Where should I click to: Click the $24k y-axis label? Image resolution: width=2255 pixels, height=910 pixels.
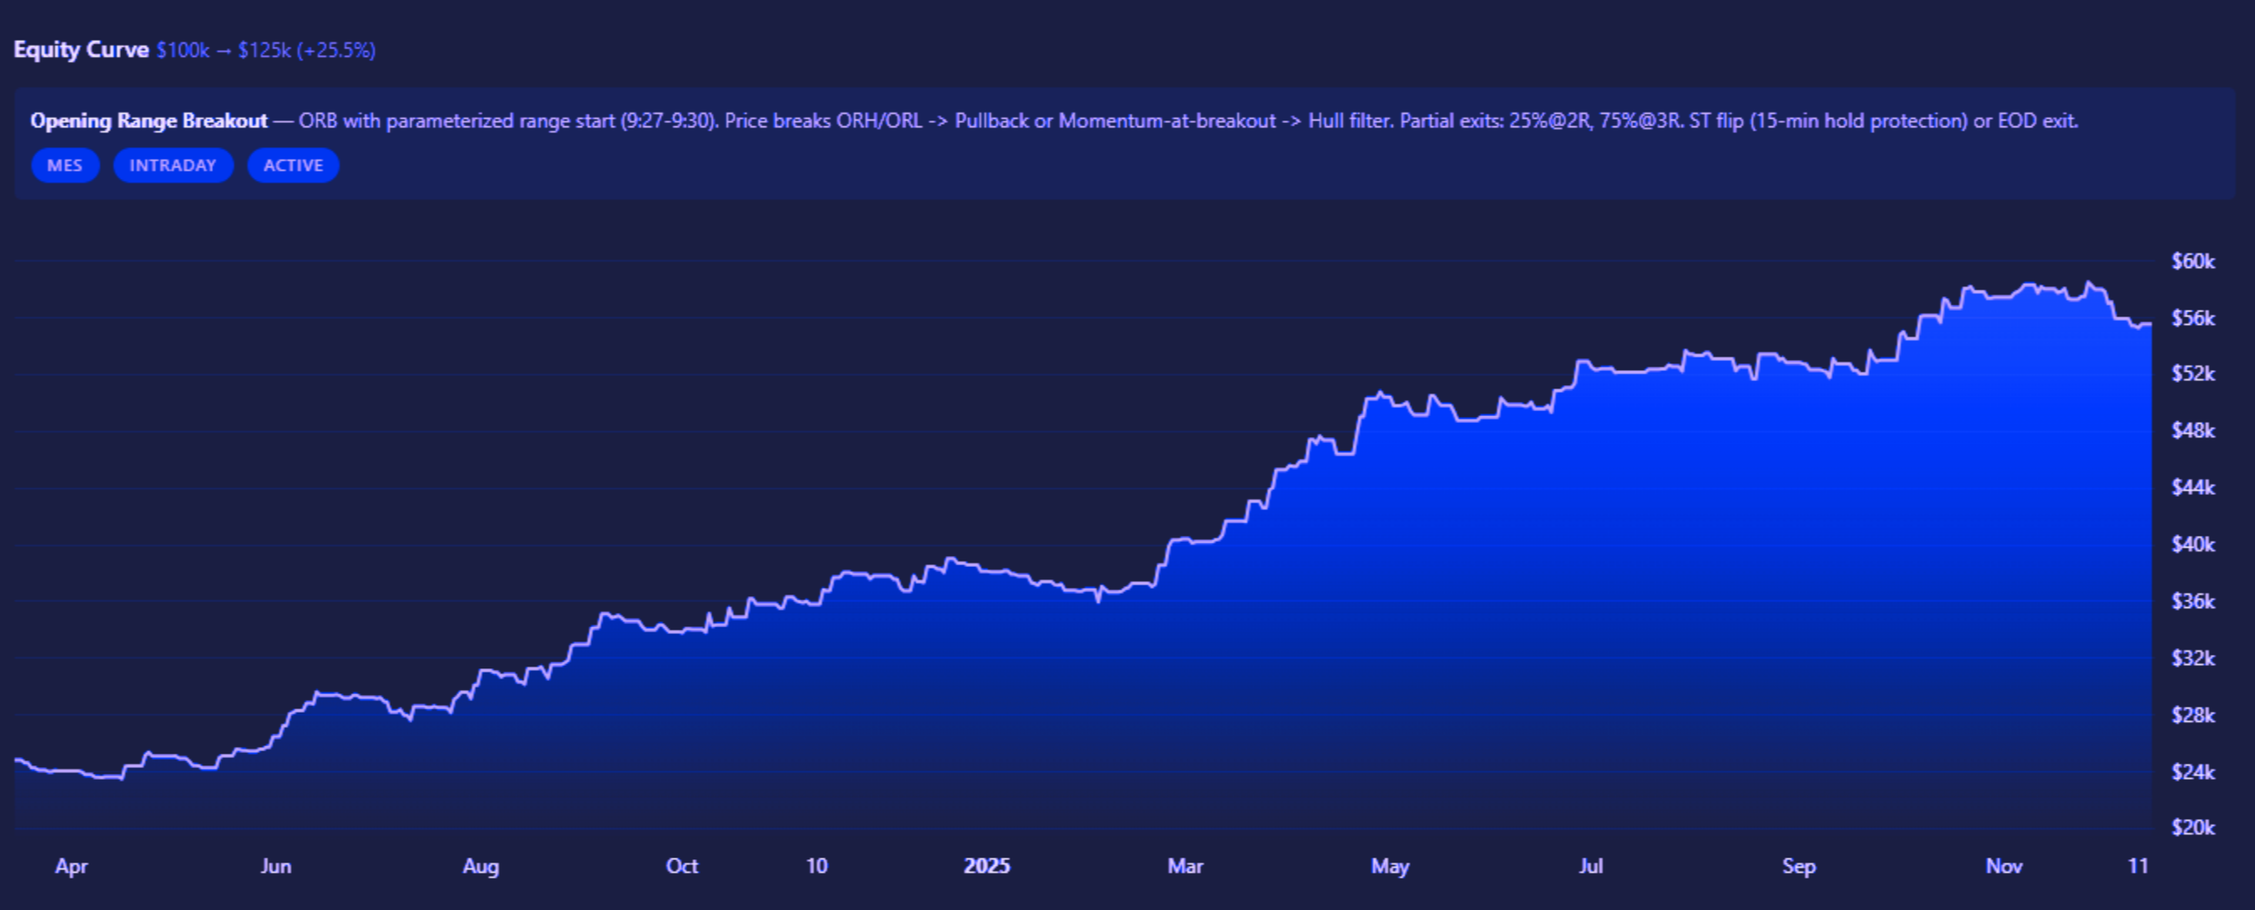2193,772
